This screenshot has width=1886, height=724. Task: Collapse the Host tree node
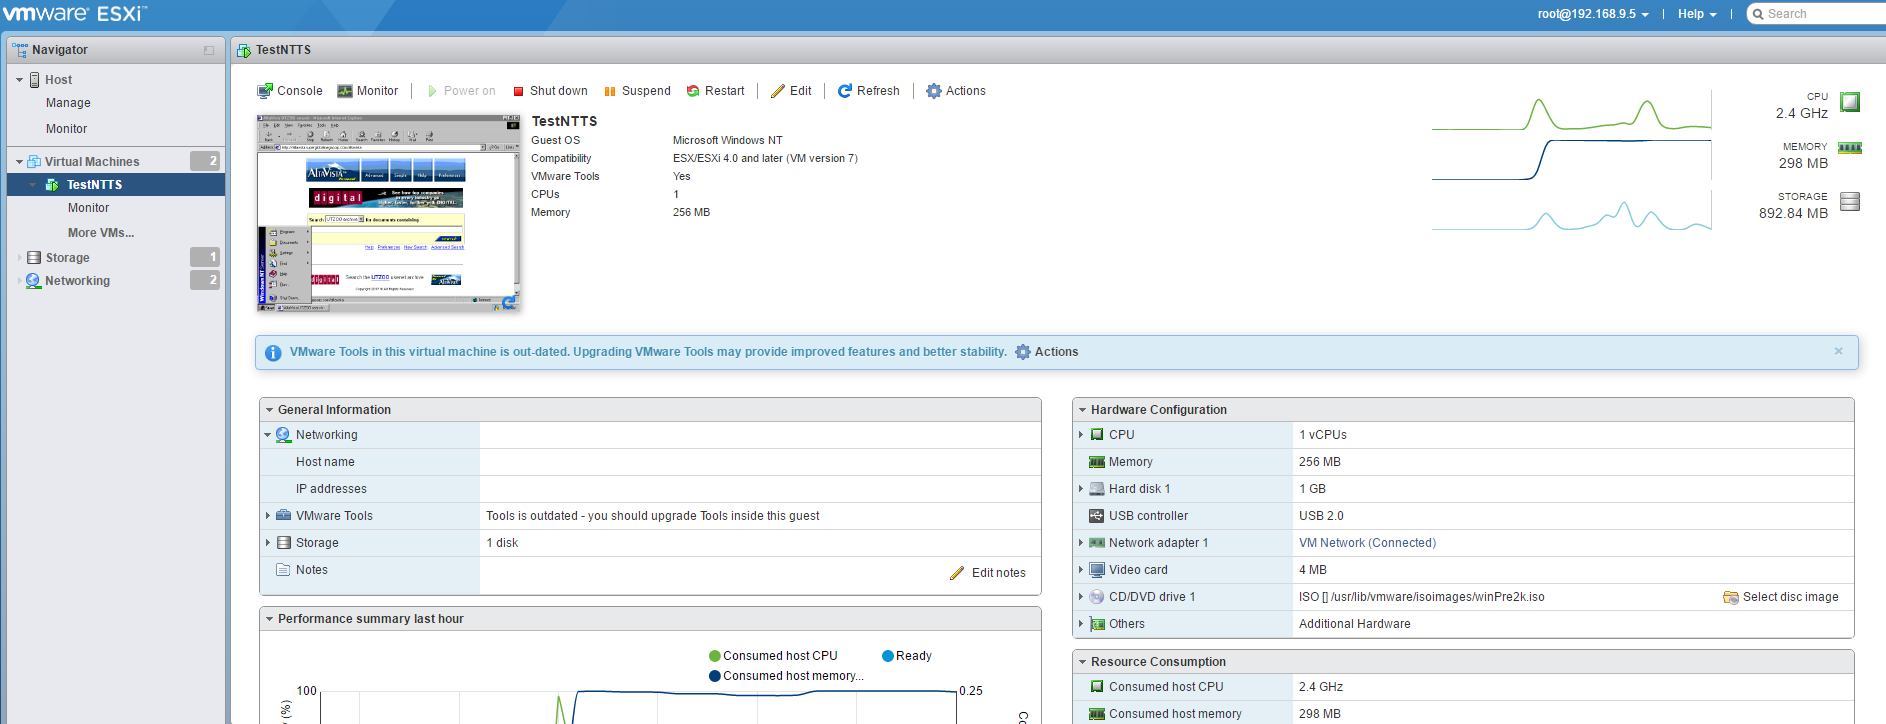click(x=19, y=80)
